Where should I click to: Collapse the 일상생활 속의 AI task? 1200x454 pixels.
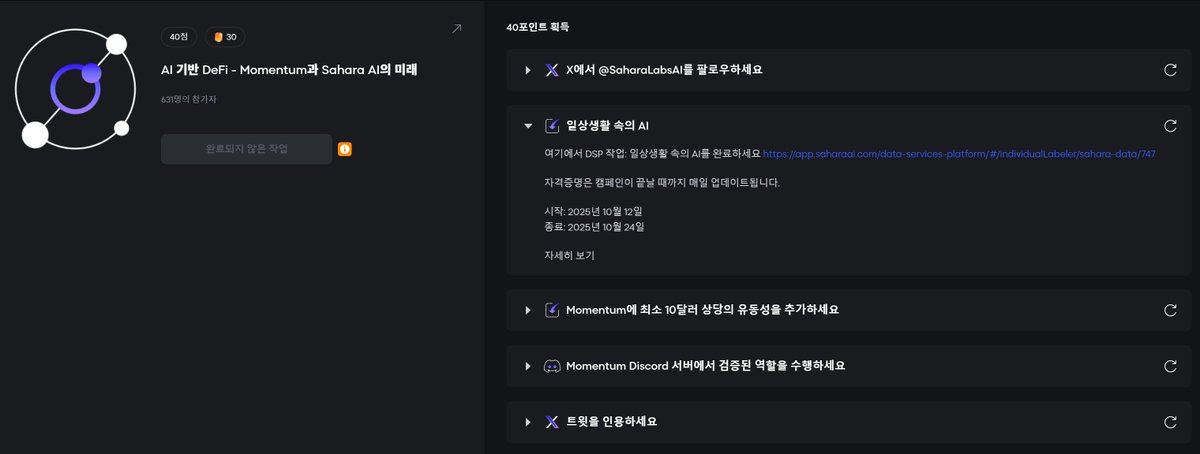(x=528, y=126)
